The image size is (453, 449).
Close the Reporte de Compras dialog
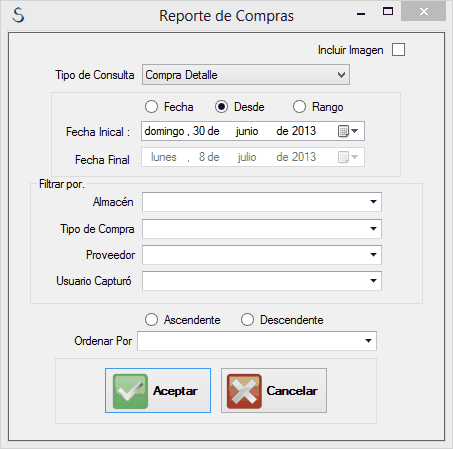tap(424, 12)
